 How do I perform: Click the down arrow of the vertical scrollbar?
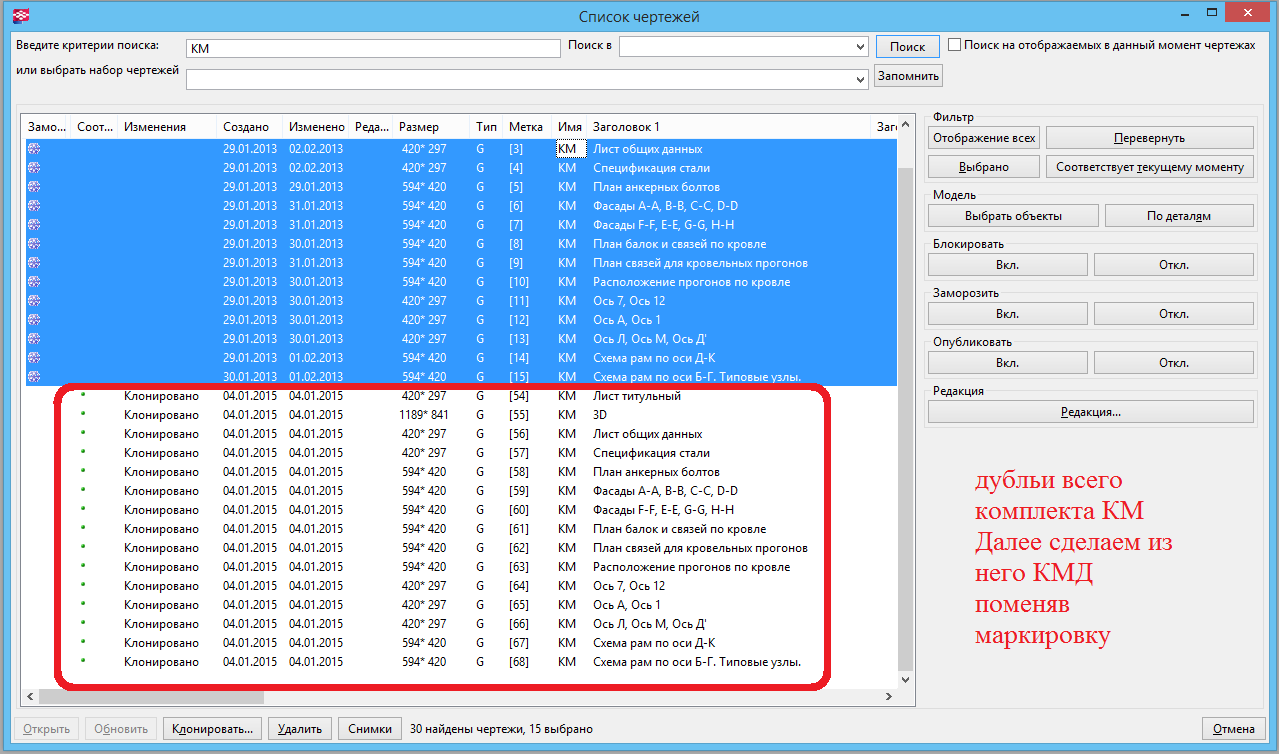(x=906, y=680)
